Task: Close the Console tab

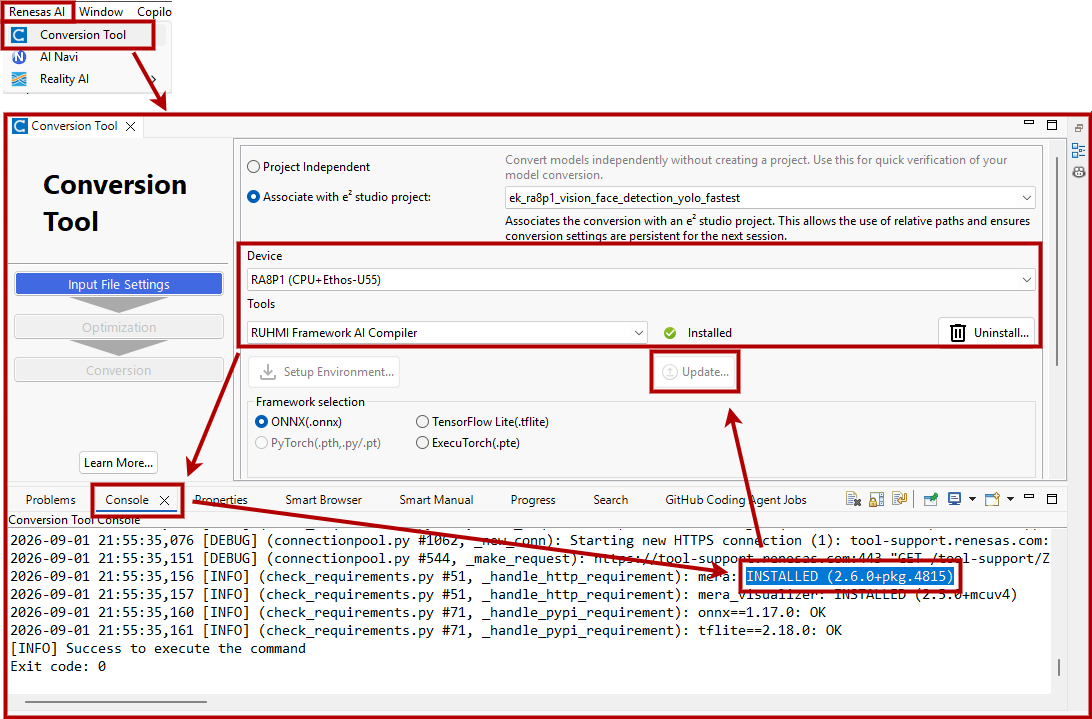Action: (x=164, y=500)
